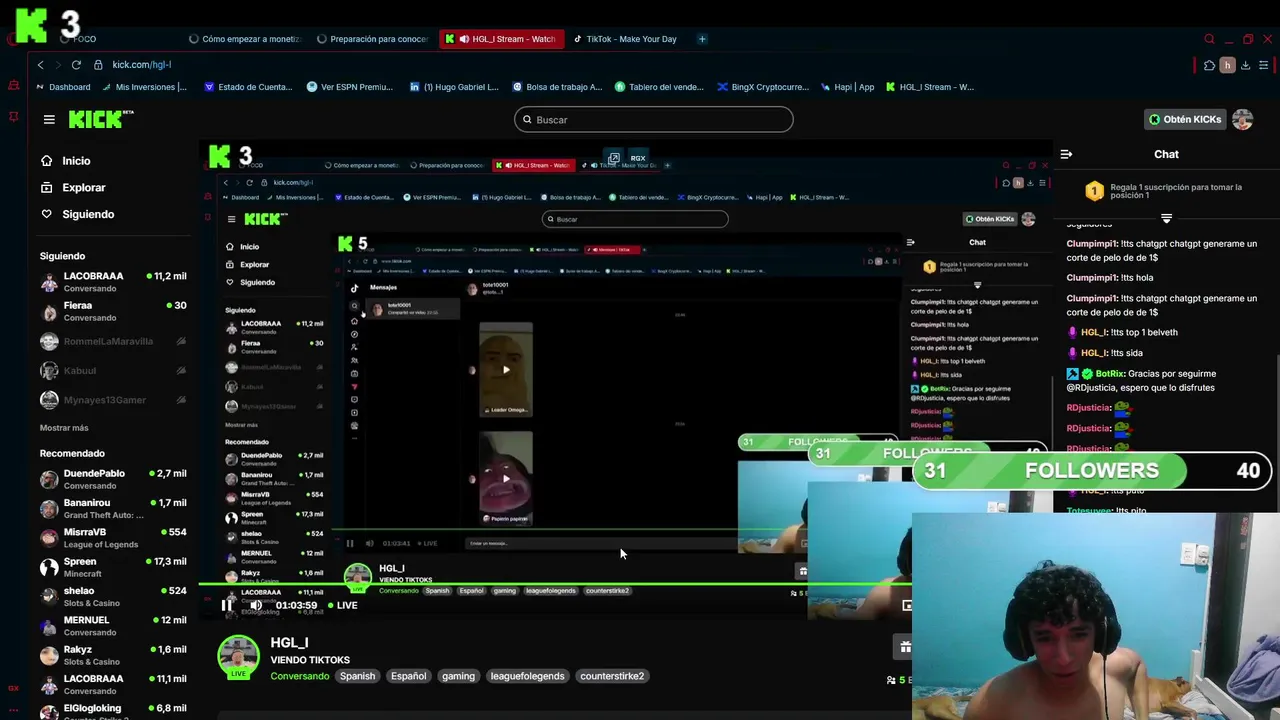Open the user profile avatar menu
The height and width of the screenshot is (720, 1280).
[1243, 119]
